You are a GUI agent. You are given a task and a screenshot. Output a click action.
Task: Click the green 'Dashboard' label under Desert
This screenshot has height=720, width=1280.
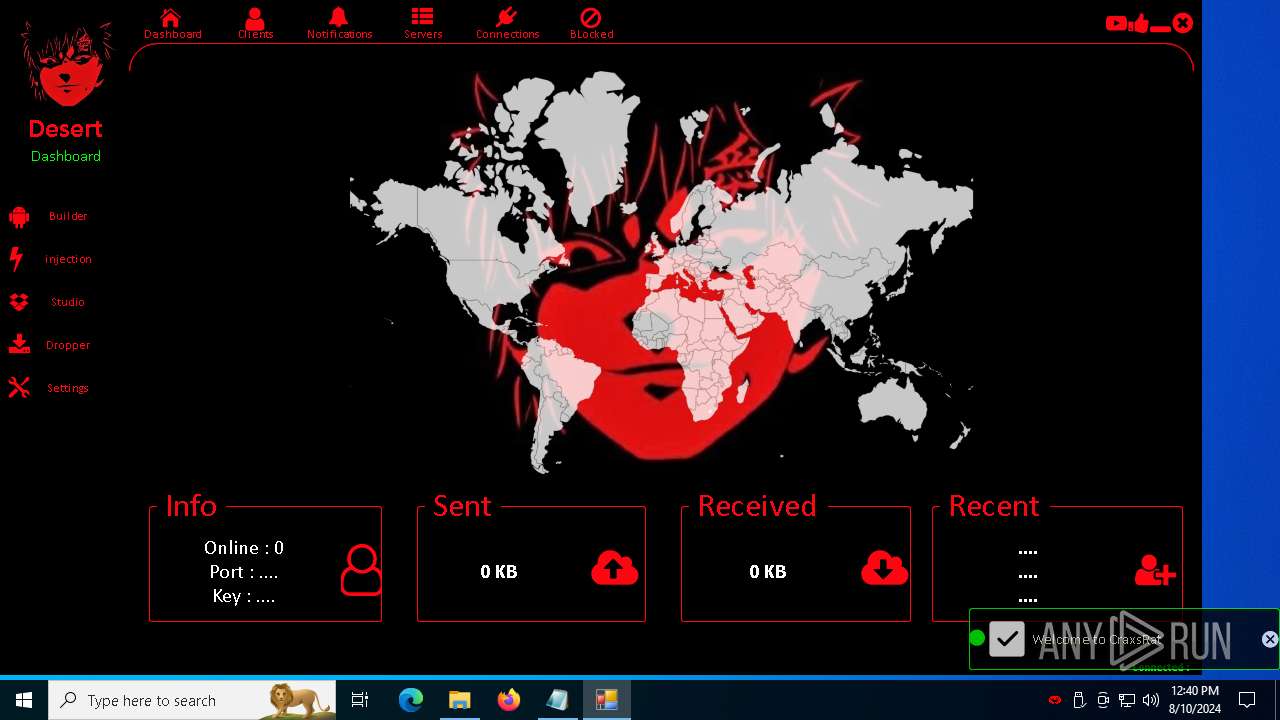tap(66, 156)
